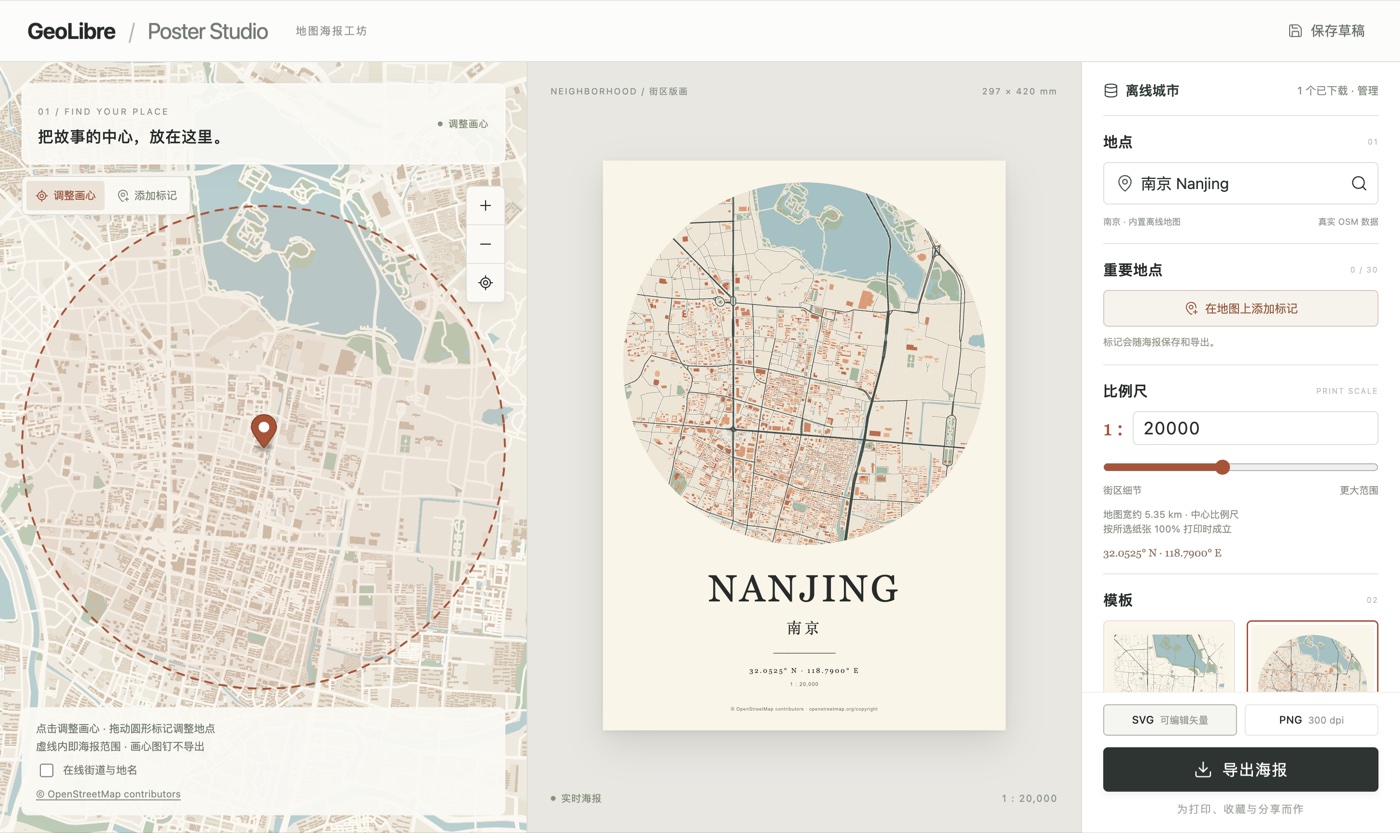Choose SVG 可编辑矢量 export format
Image resolution: width=1400 pixels, height=833 pixels.
[x=1170, y=720]
